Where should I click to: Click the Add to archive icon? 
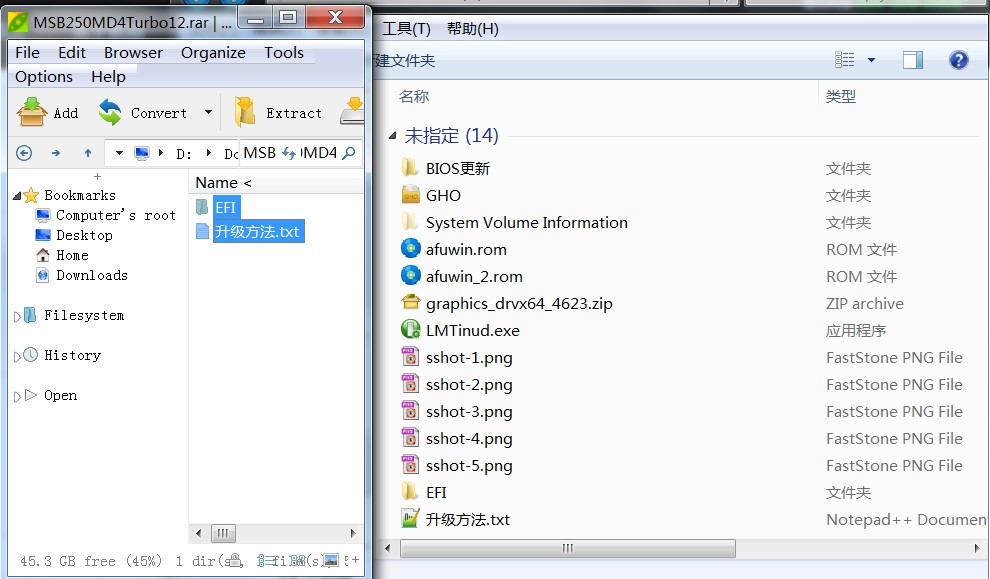[x=32, y=112]
